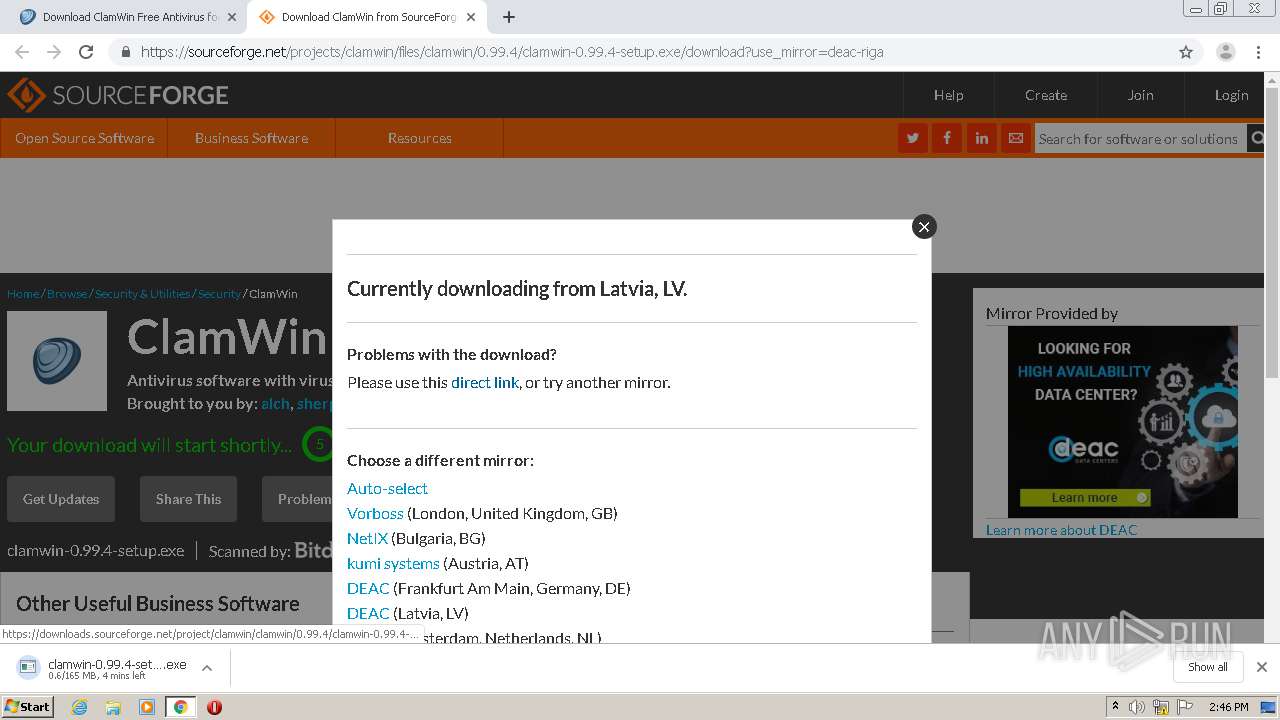
Task: Click DEAC ad Learn more button
Action: coord(1085,497)
